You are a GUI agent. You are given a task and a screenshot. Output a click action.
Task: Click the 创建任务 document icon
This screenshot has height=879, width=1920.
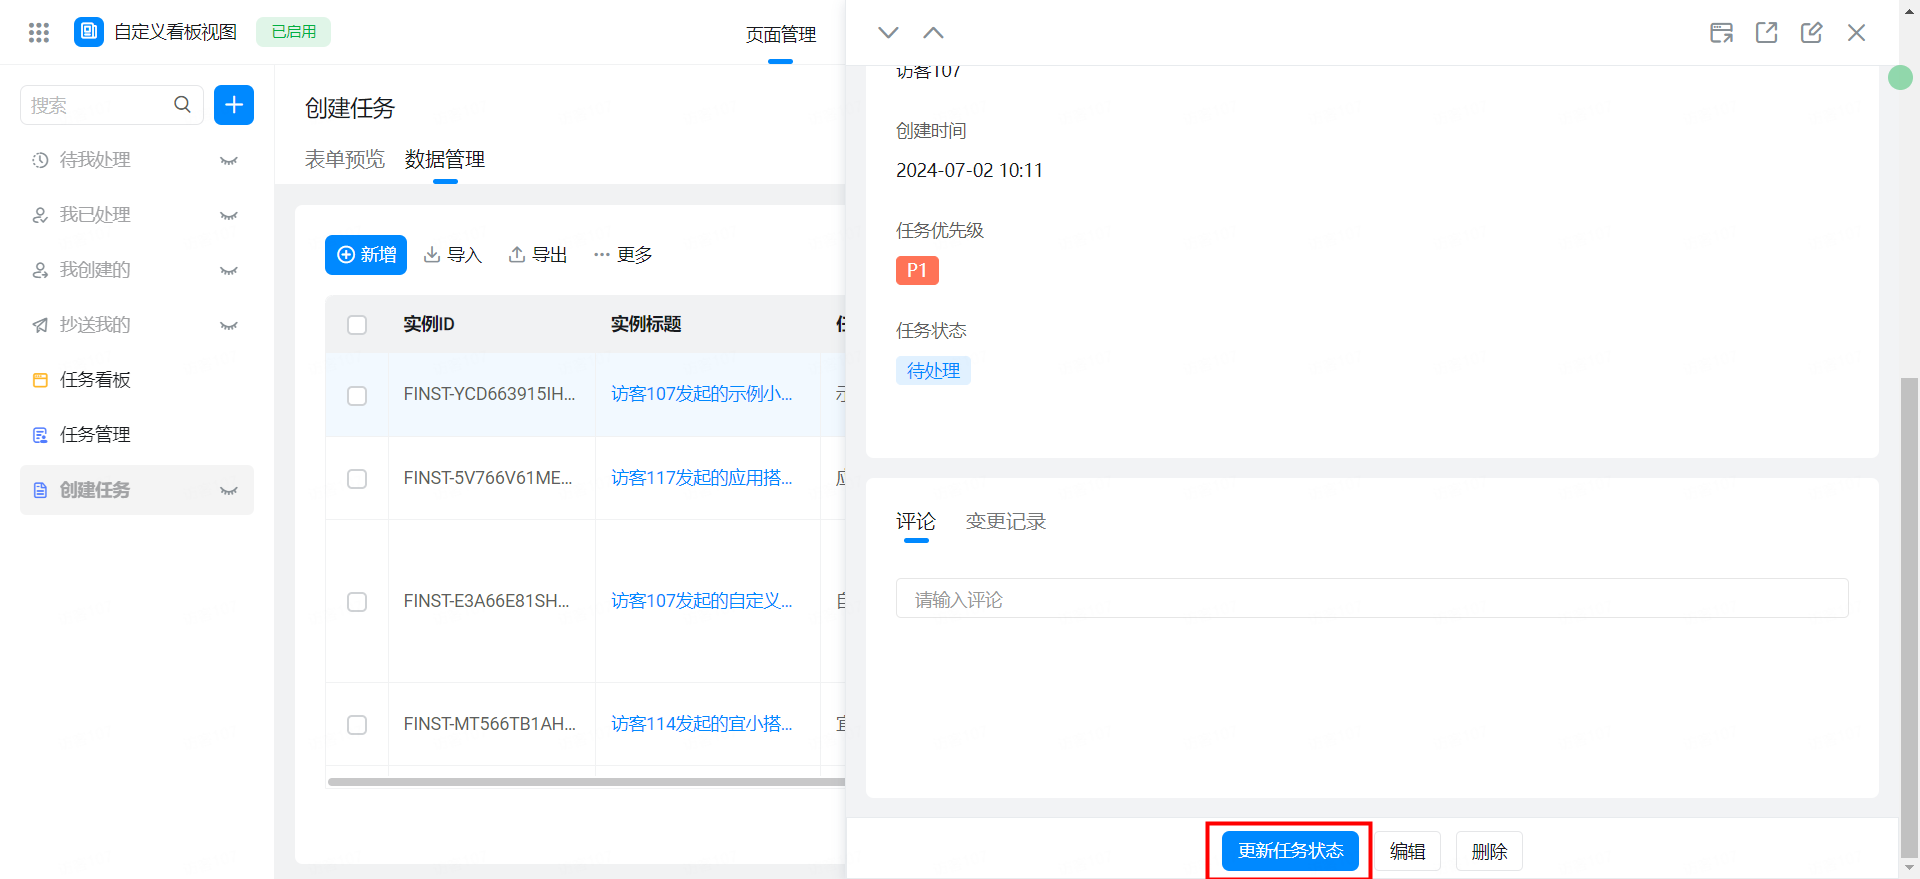(x=40, y=490)
